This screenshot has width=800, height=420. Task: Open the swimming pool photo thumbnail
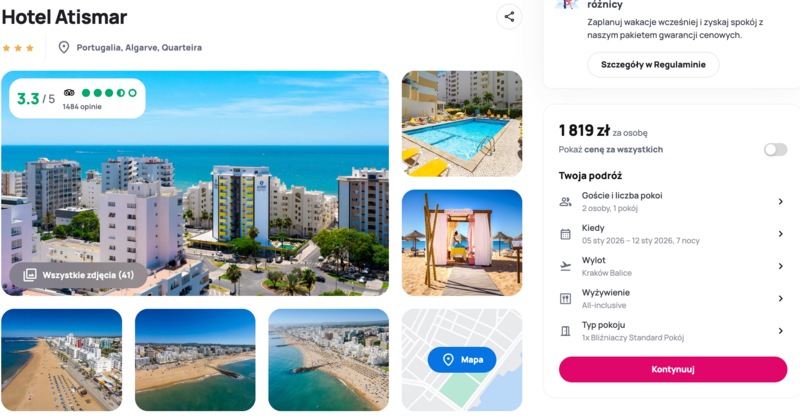tap(462, 123)
